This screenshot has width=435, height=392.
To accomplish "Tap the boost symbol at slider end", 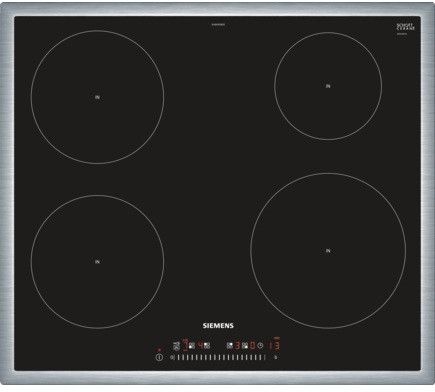I will tap(275, 357).
